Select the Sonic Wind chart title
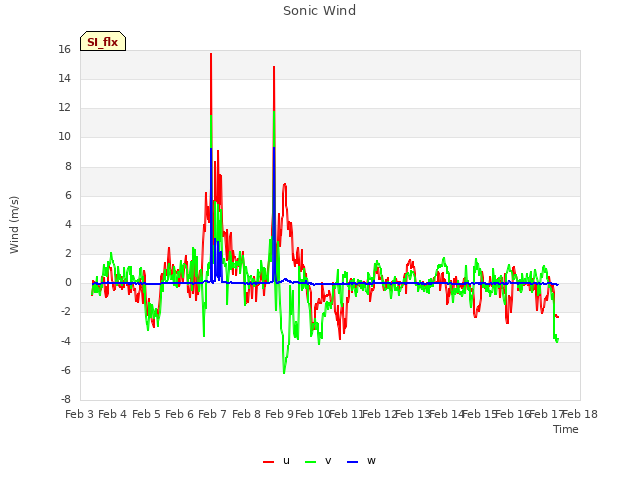The image size is (640, 480). tap(320, 11)
